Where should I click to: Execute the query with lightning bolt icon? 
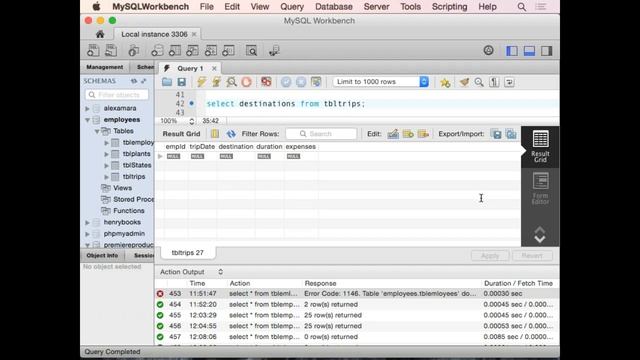[x=201, y=82]
